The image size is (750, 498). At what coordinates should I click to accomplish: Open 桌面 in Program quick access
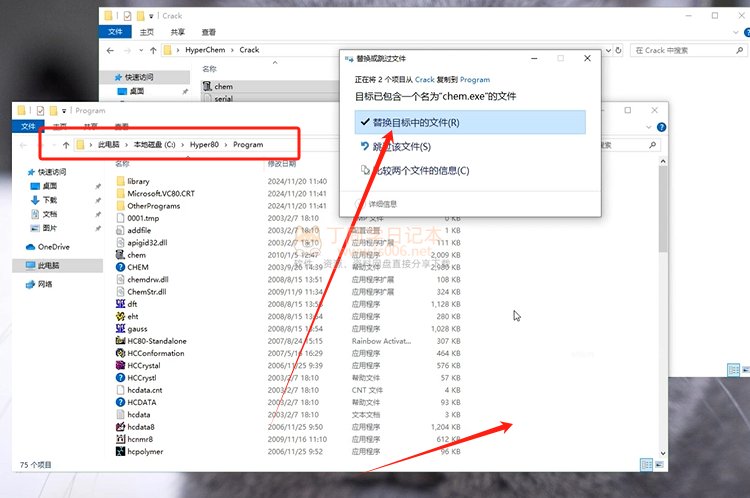click(44, 186)
